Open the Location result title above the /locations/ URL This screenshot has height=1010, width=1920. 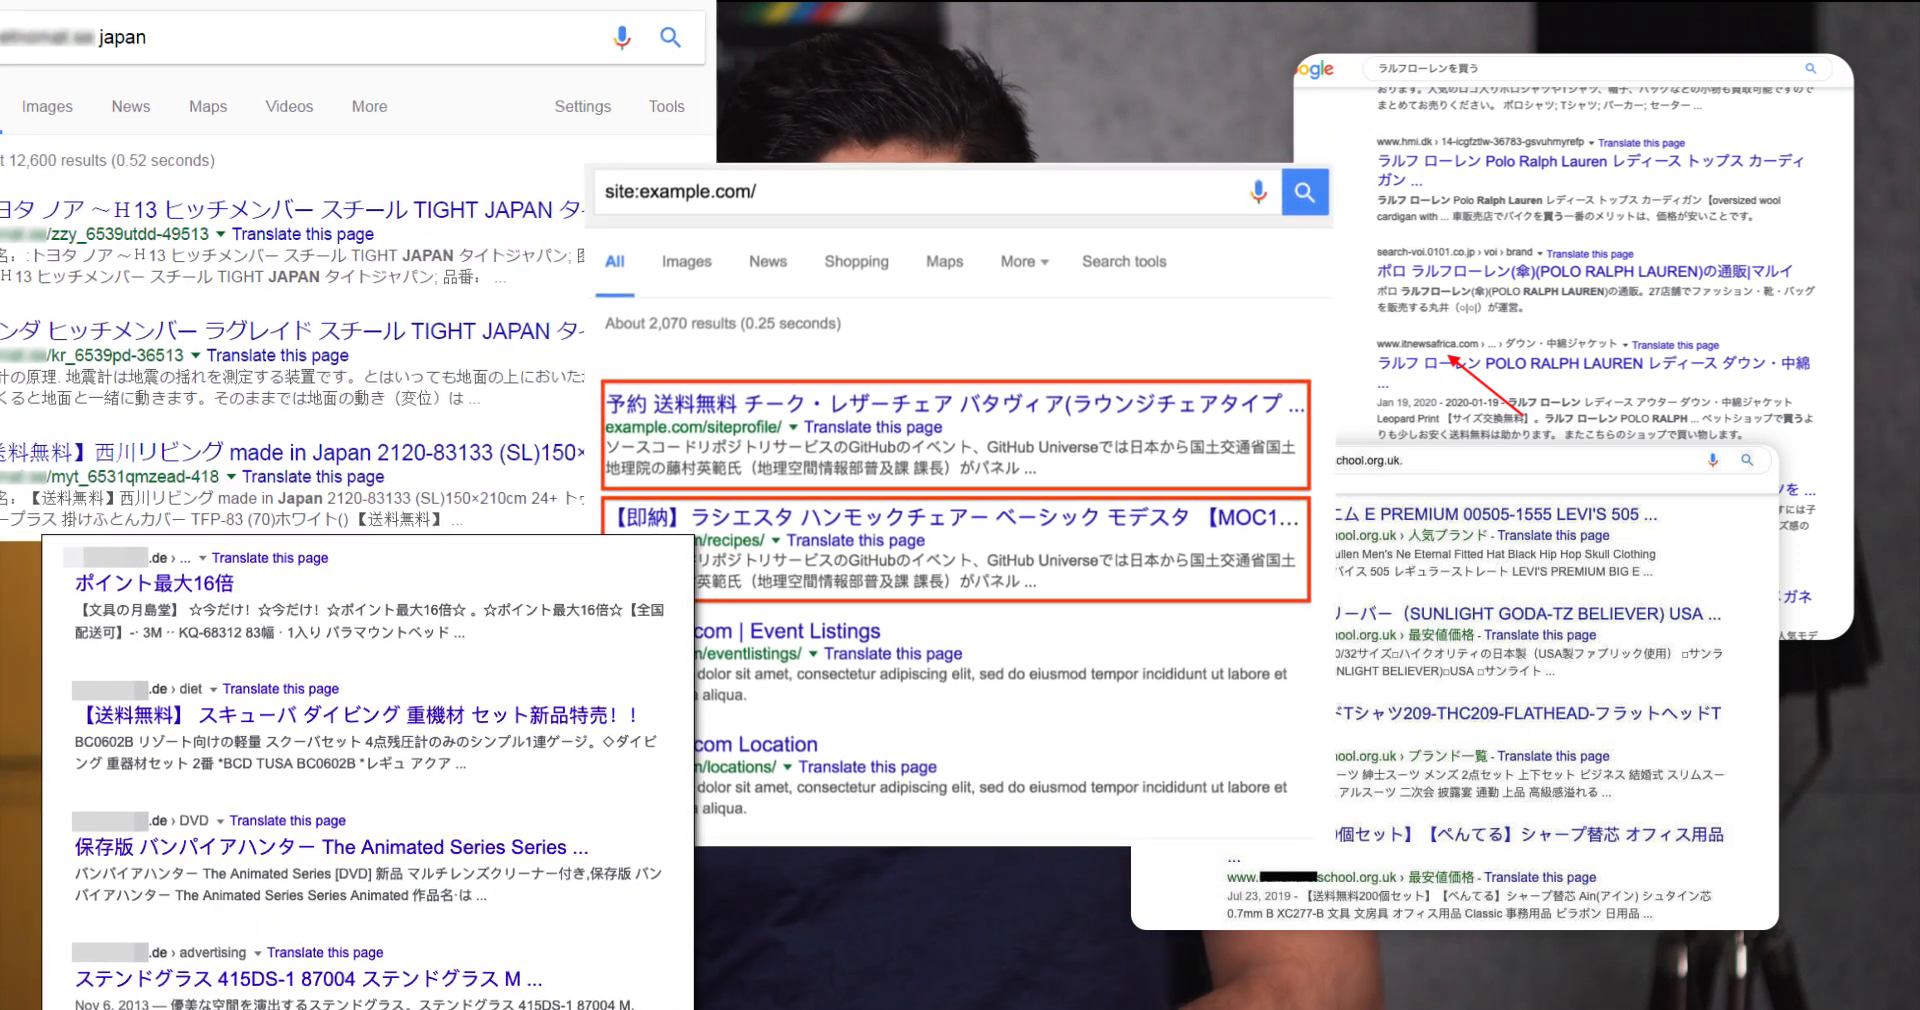[756, 744]
